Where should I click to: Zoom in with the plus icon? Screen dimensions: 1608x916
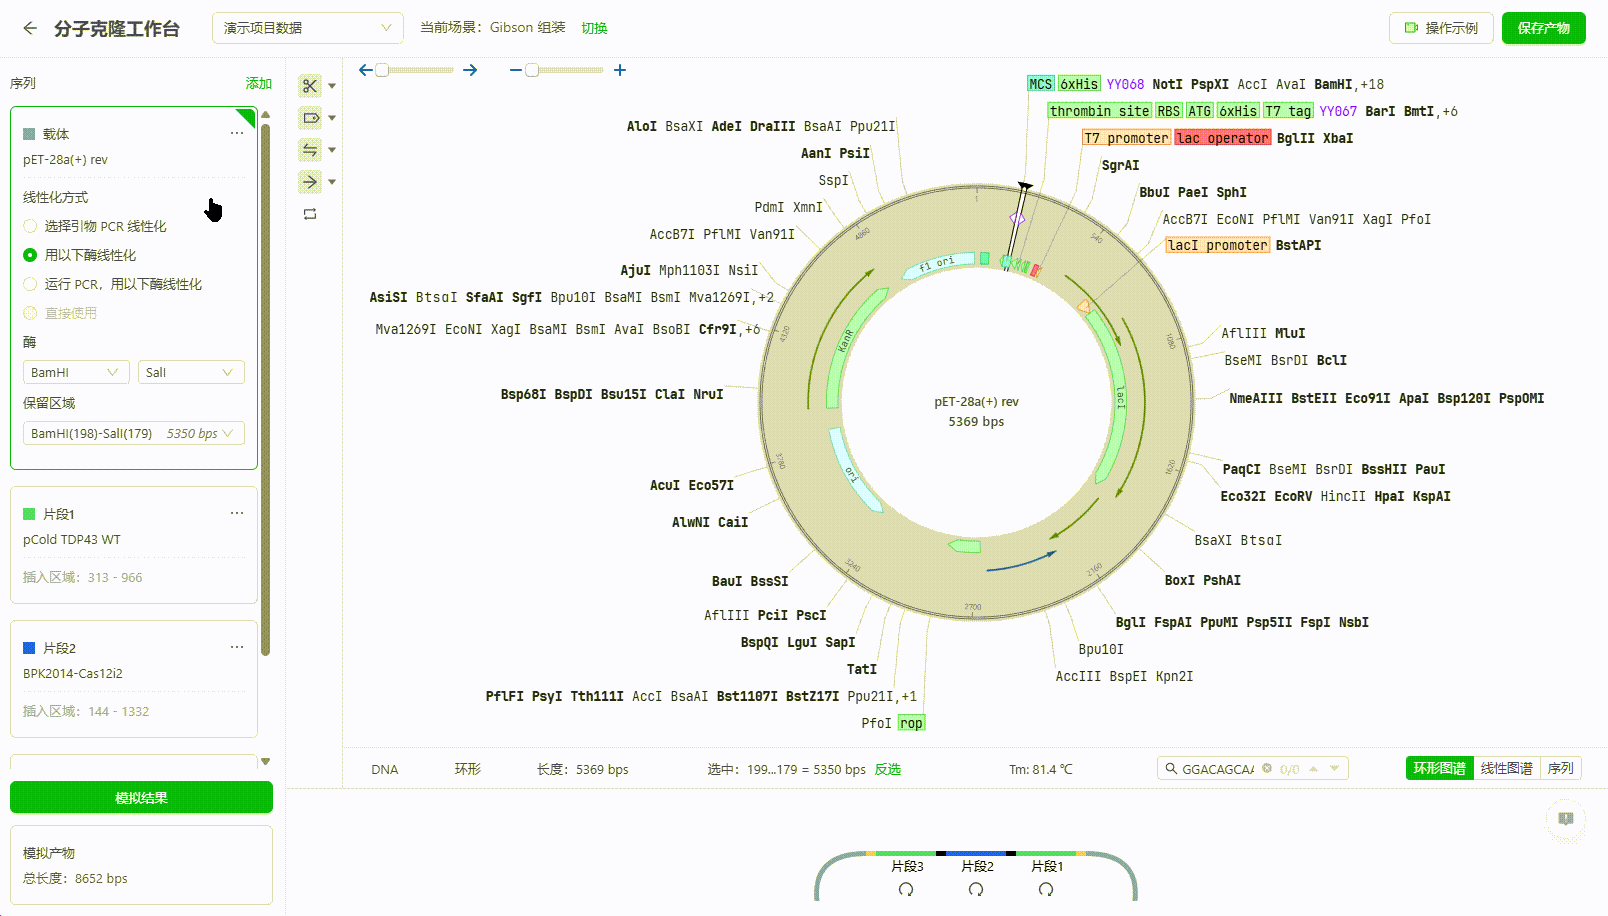coord(620,70)
